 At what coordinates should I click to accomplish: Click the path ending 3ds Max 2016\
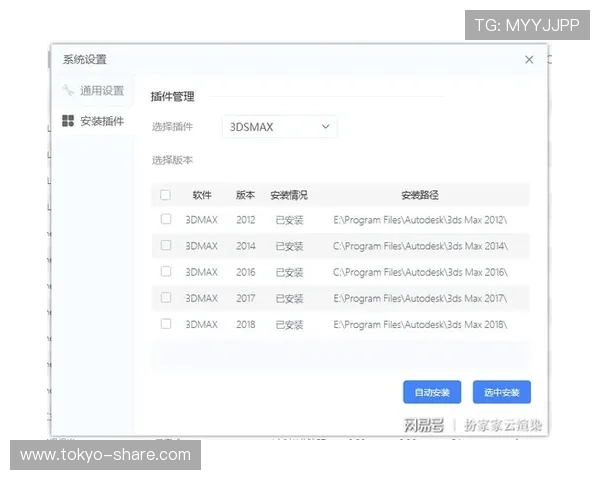[x=420, y=273]
